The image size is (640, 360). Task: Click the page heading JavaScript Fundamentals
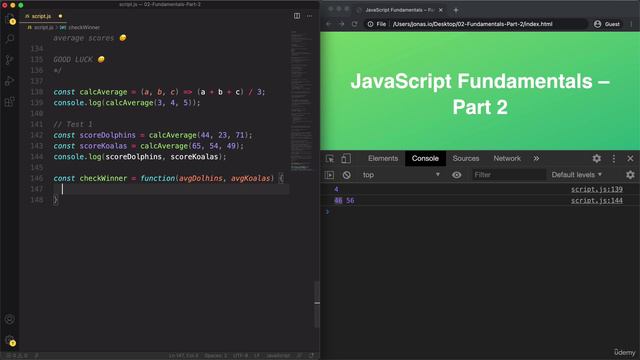(480, 94)
